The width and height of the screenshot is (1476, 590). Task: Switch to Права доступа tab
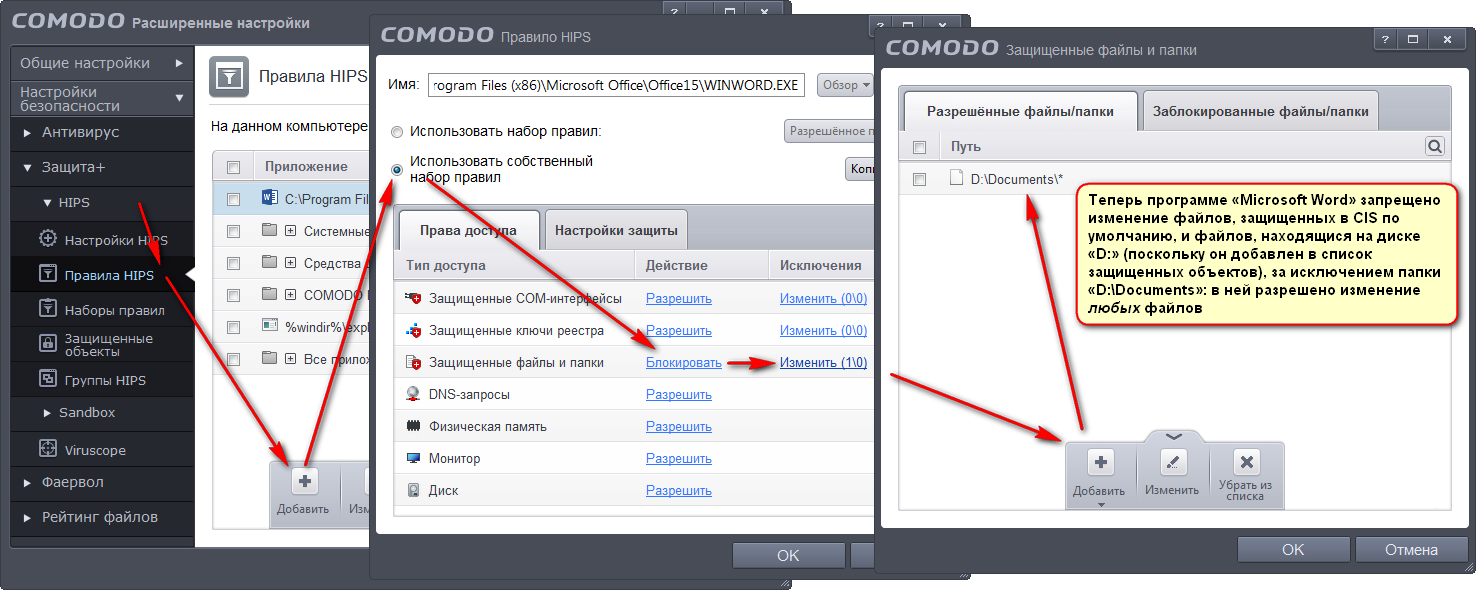[468, 230]
